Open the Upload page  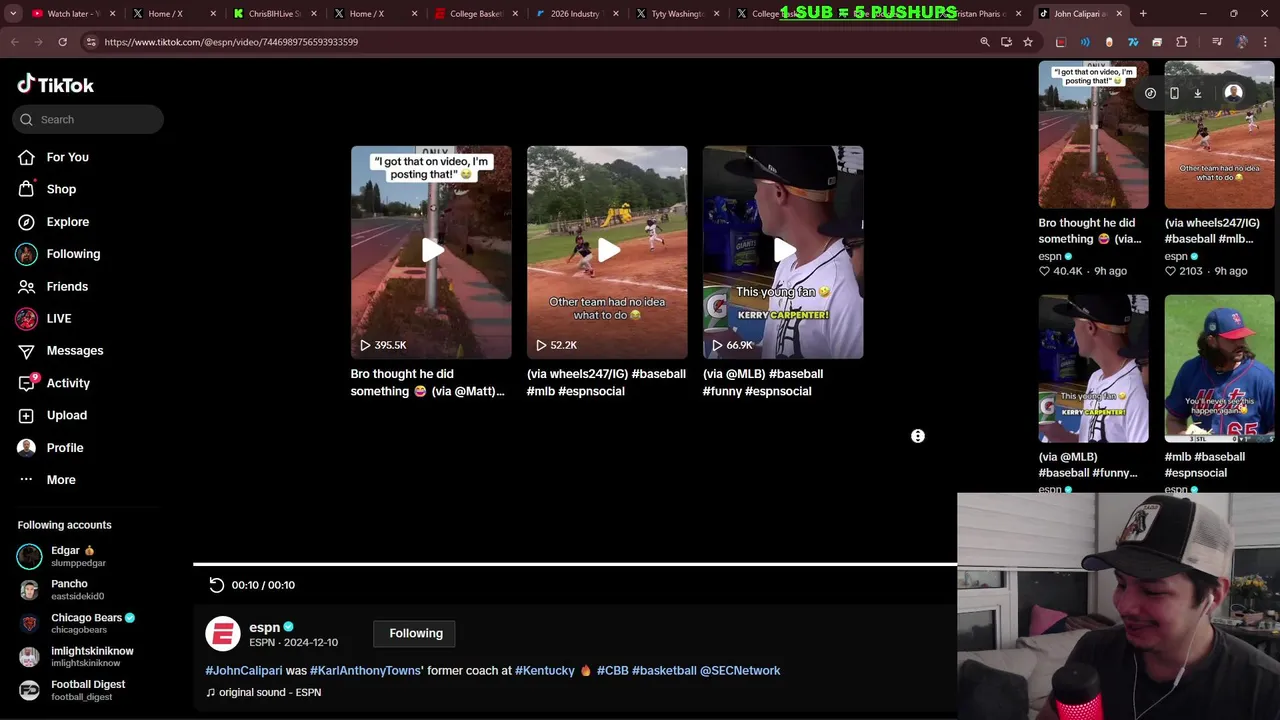[66, 415]
